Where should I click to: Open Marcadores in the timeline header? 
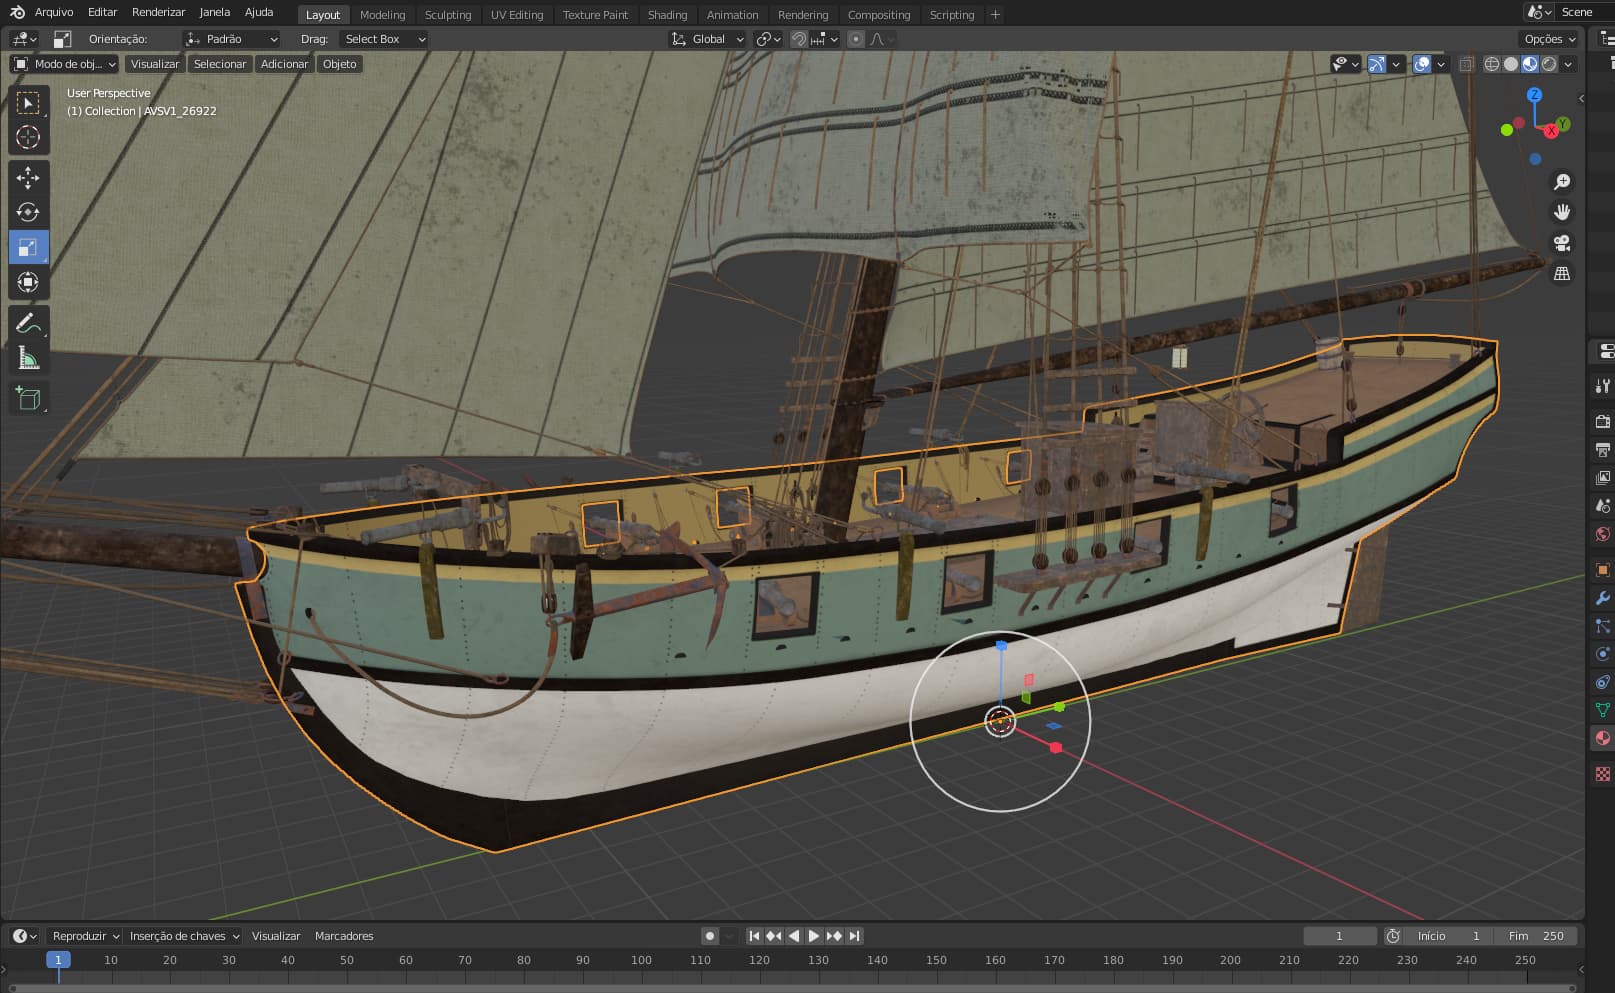[344, 936]
